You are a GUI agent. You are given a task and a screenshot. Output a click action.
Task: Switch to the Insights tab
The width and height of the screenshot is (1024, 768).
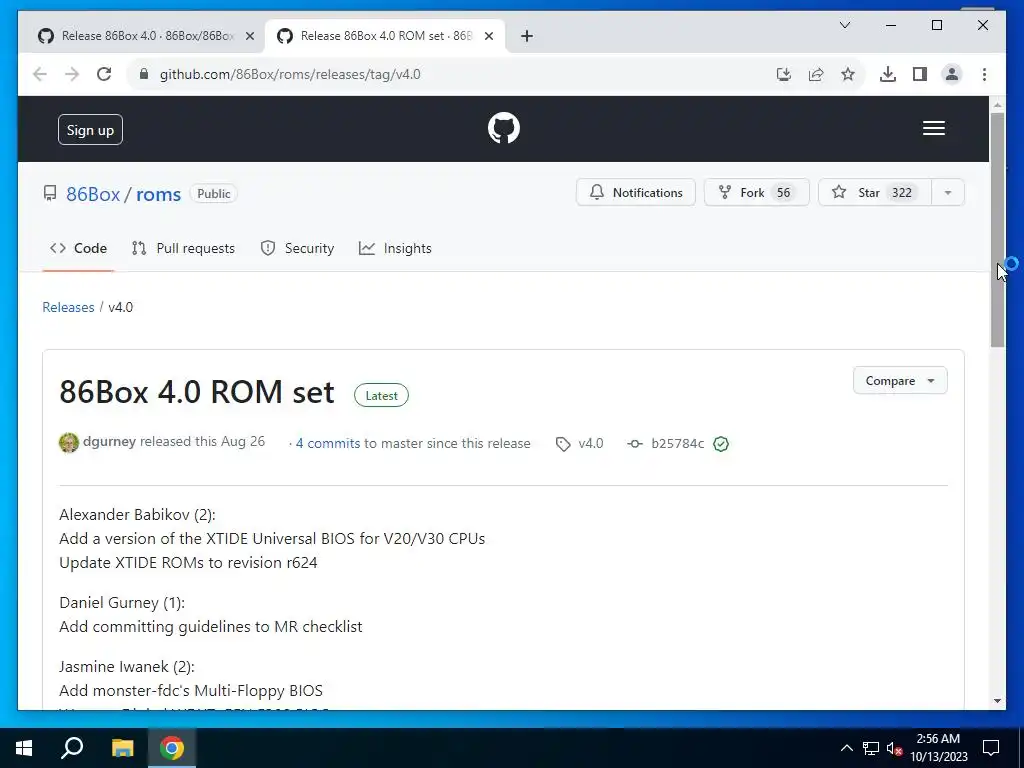click(395, 248)
